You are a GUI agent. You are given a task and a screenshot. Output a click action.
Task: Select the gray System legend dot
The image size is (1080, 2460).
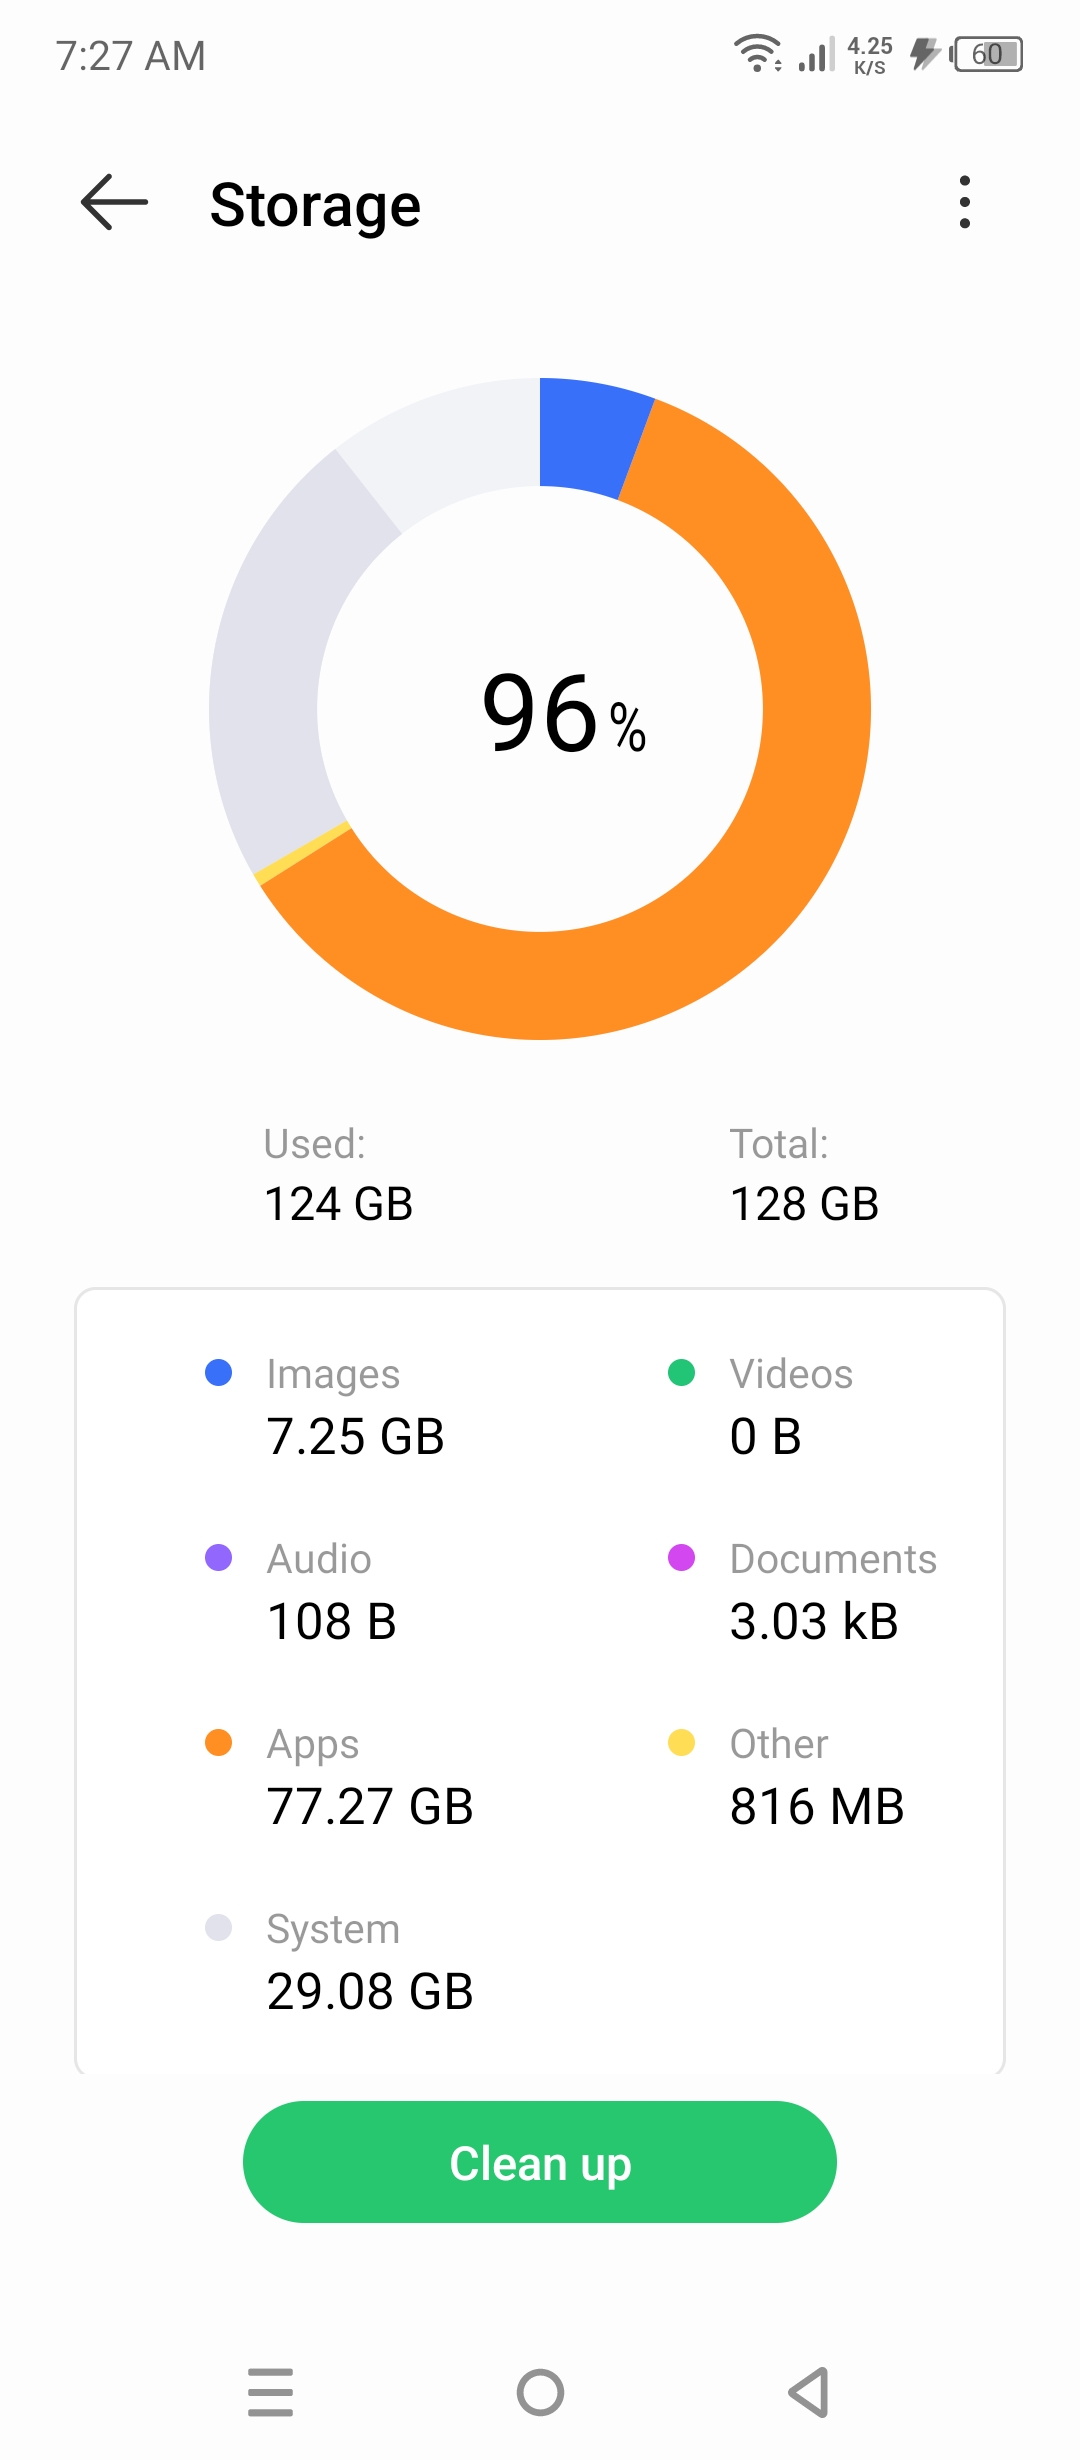[x=218, y=1928]
